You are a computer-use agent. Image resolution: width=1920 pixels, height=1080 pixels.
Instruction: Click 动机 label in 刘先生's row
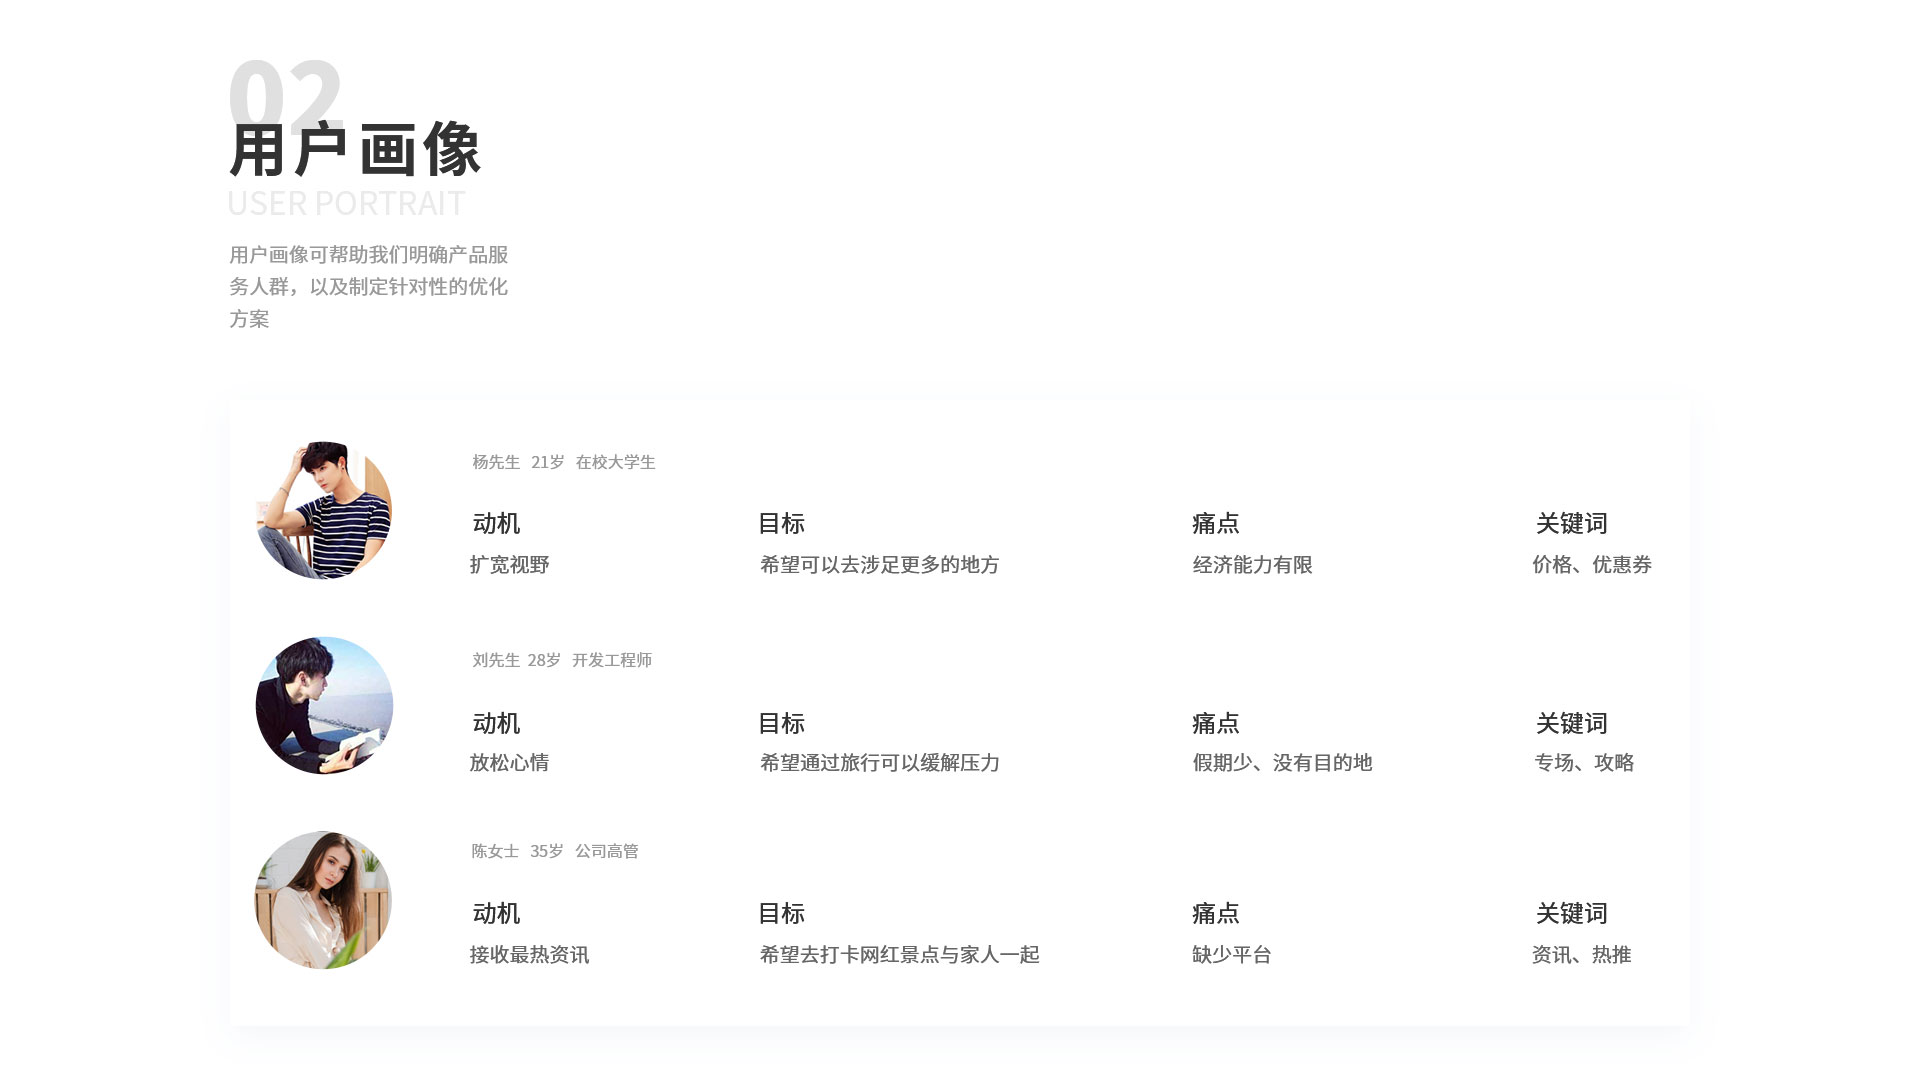pyautogui.click(x=496, y=723)
